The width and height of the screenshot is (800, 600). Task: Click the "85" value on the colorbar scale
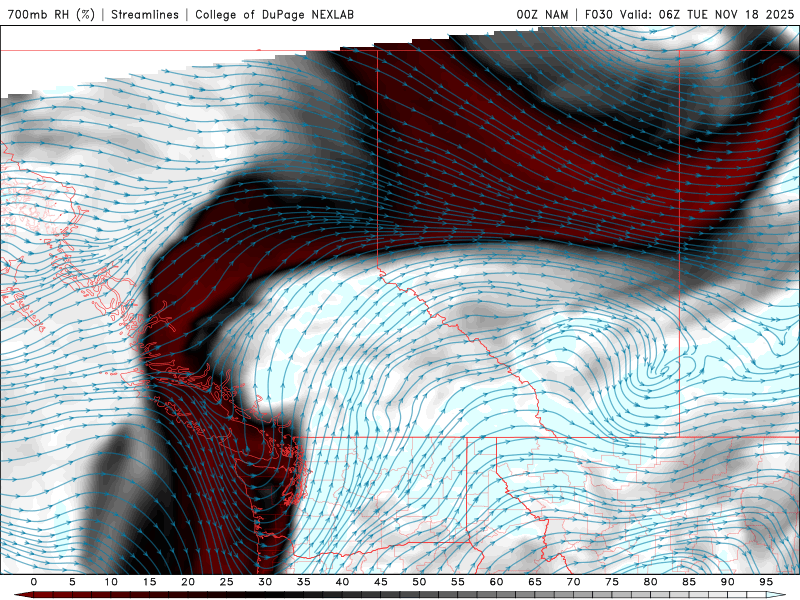(x=689, y=582)
